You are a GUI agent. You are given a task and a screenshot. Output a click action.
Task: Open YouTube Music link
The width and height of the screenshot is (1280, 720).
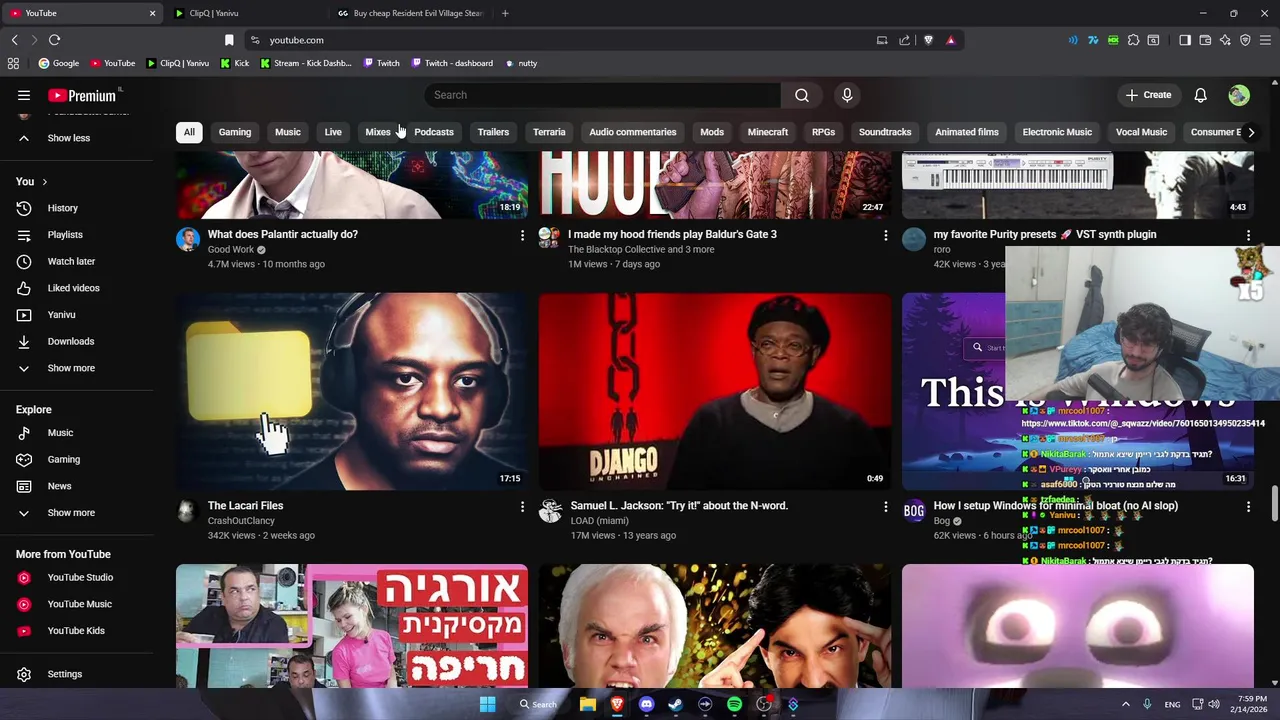77,604
